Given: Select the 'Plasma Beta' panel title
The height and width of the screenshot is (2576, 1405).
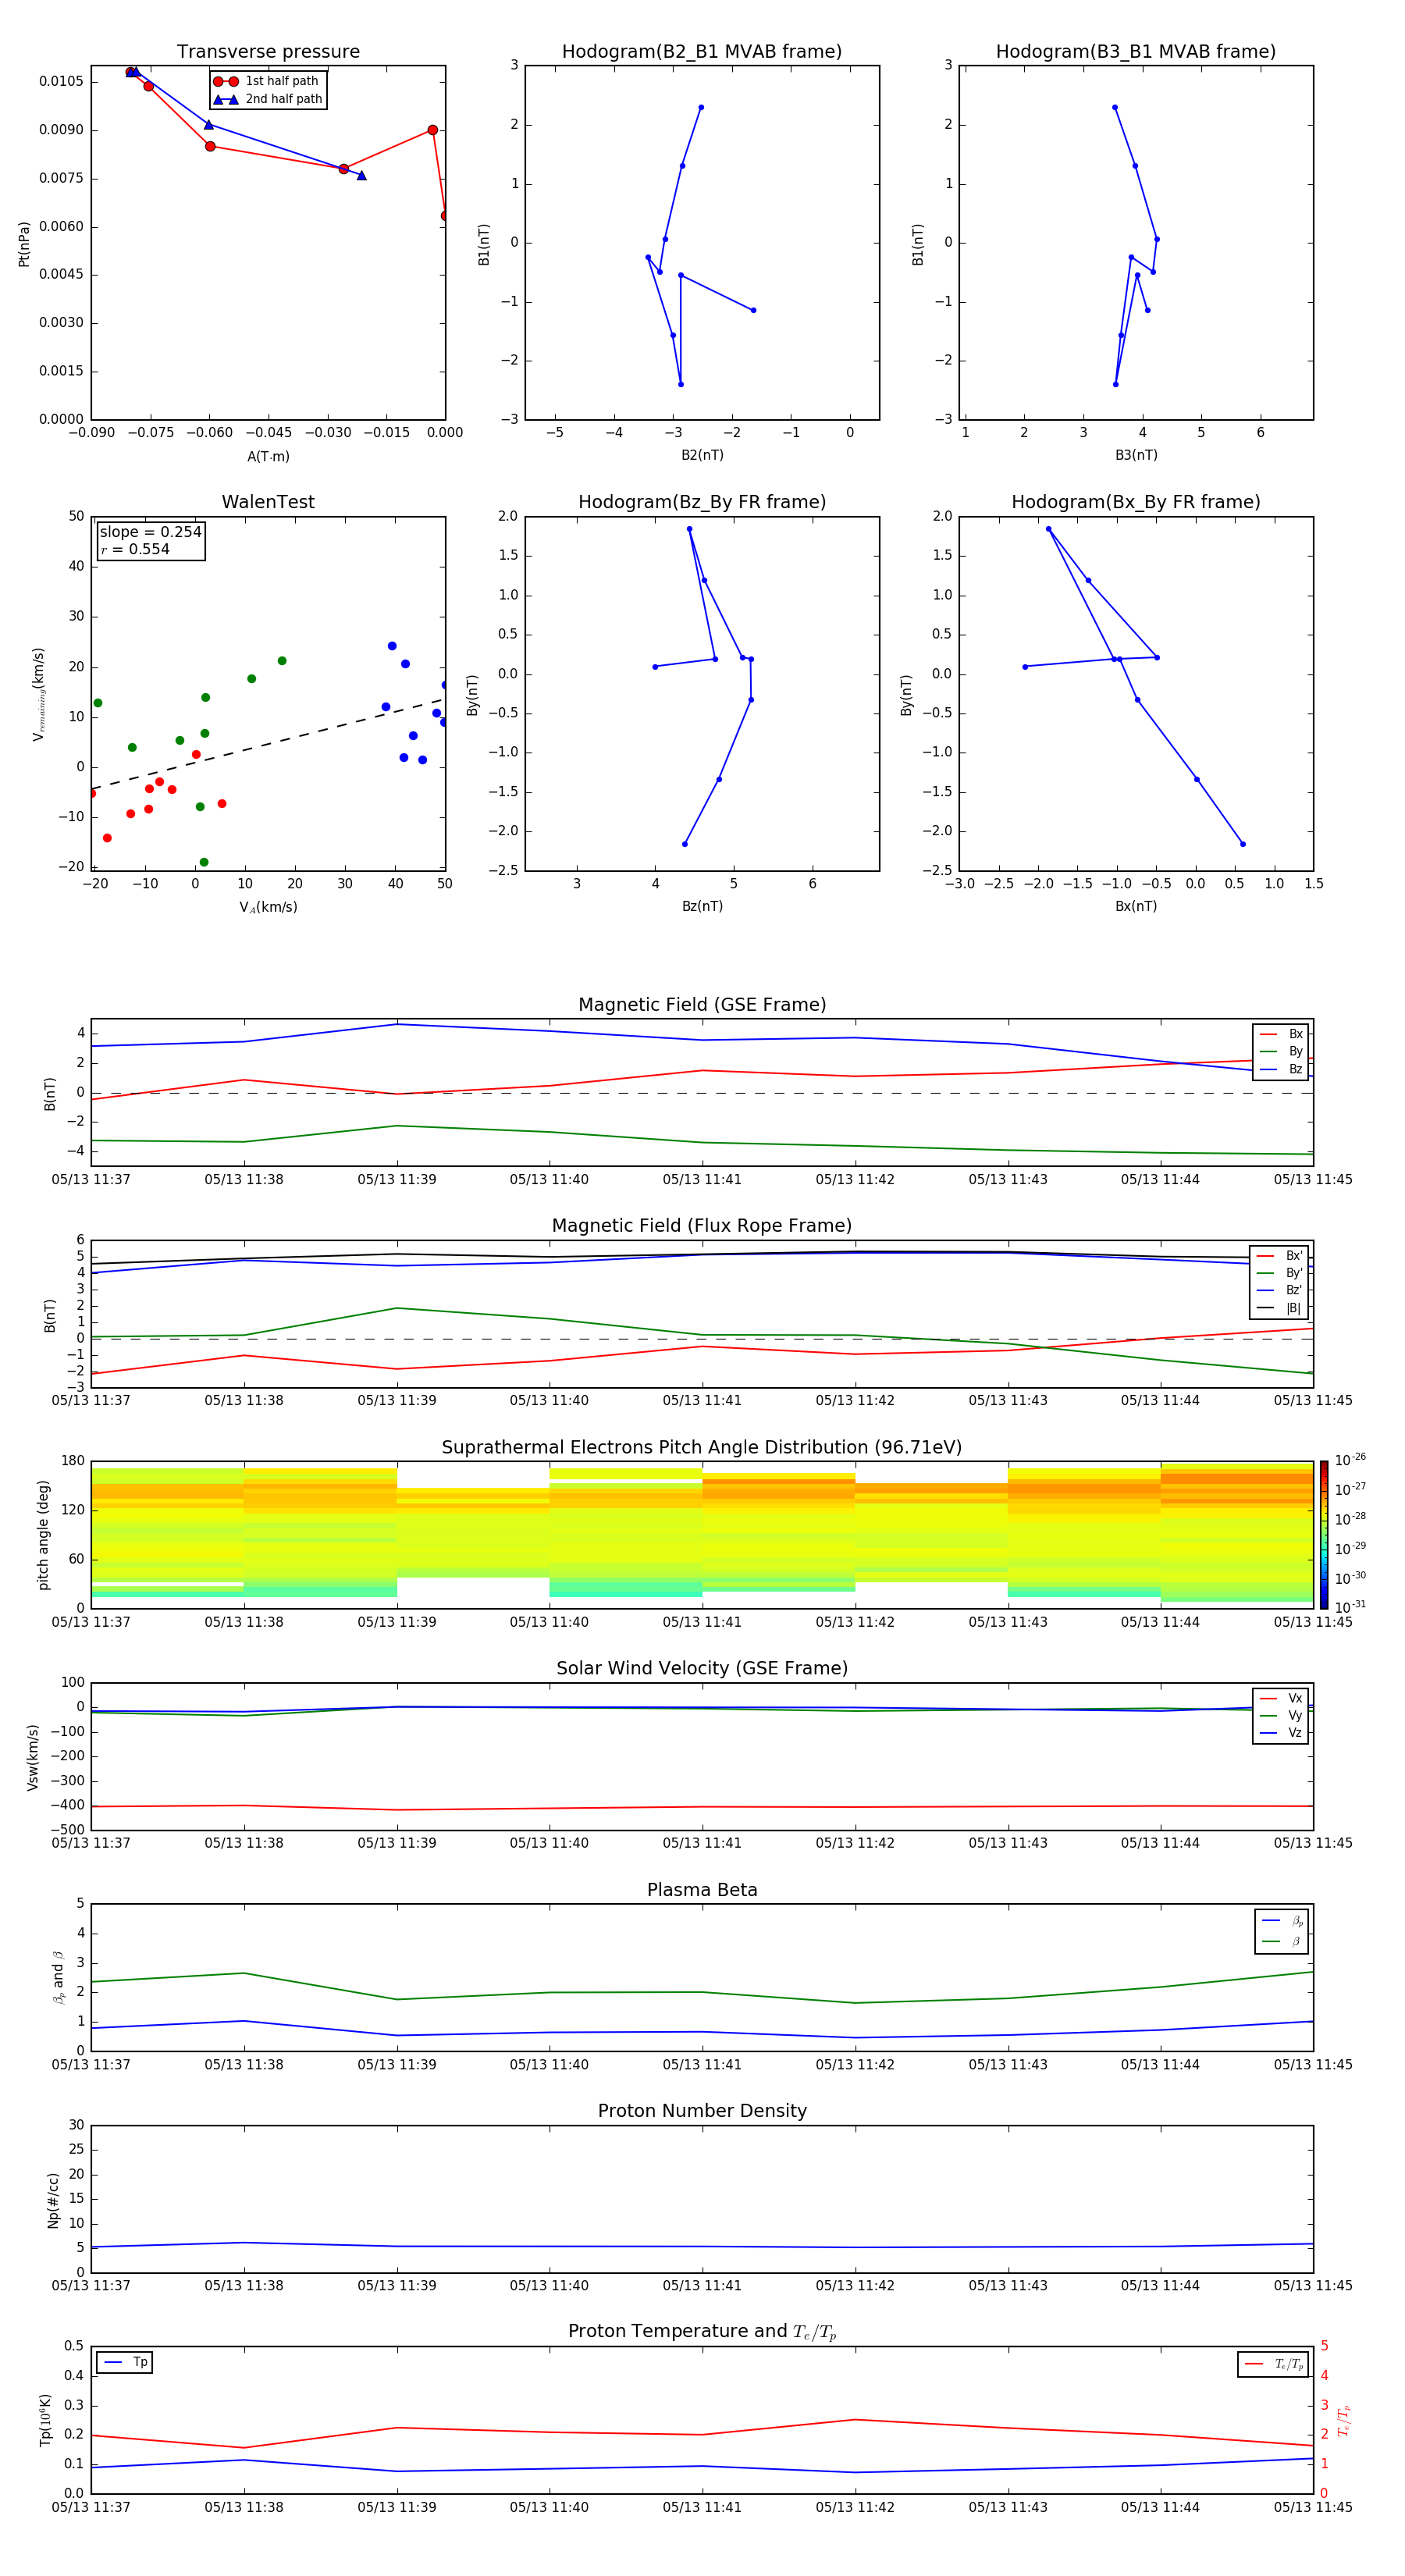Looking at the screenshot, I should pos(702,1891).
